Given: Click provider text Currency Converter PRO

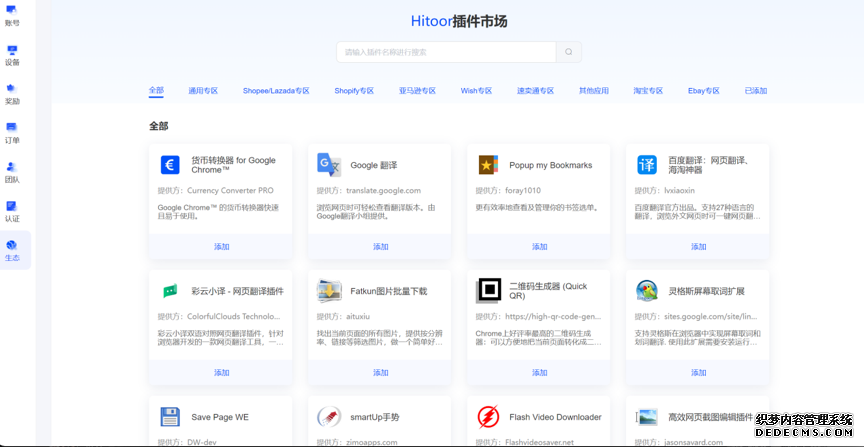Looking at the screenshot, I should tap(230, 191).
